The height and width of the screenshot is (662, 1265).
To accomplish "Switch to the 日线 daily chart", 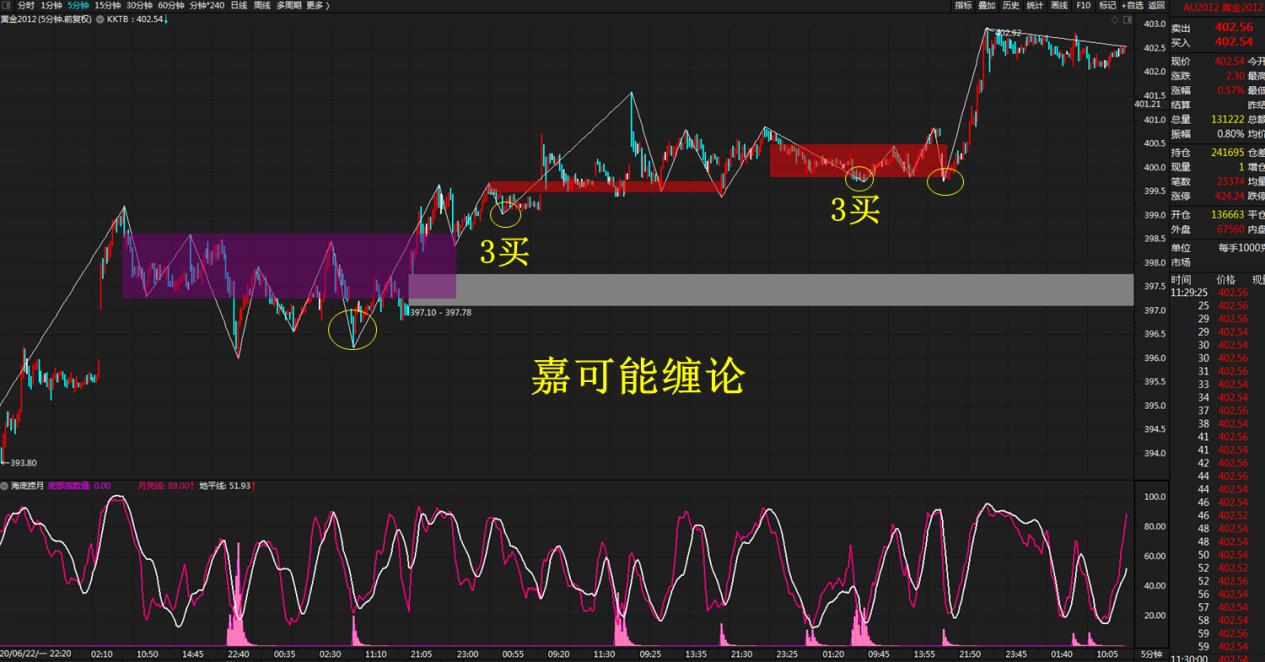I will tap(239, 5).
